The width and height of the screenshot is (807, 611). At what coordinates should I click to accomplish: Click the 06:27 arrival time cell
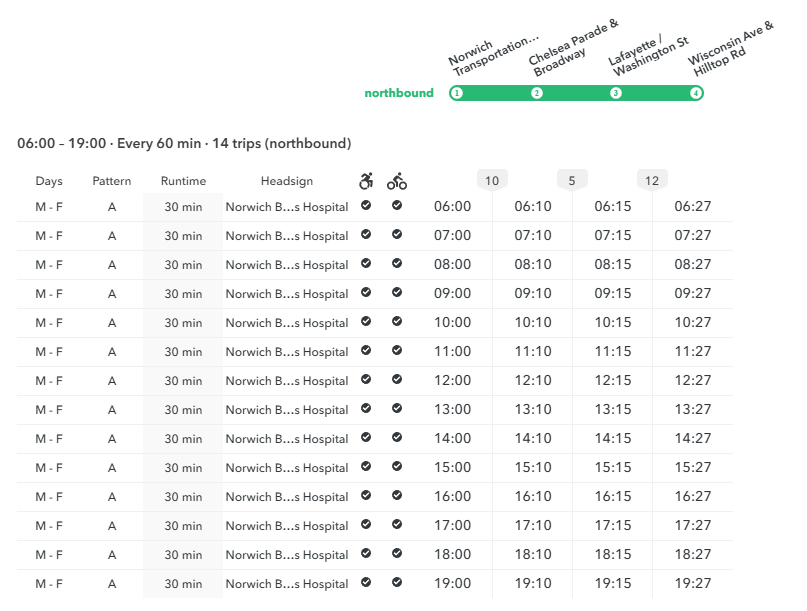coord(693,206)
